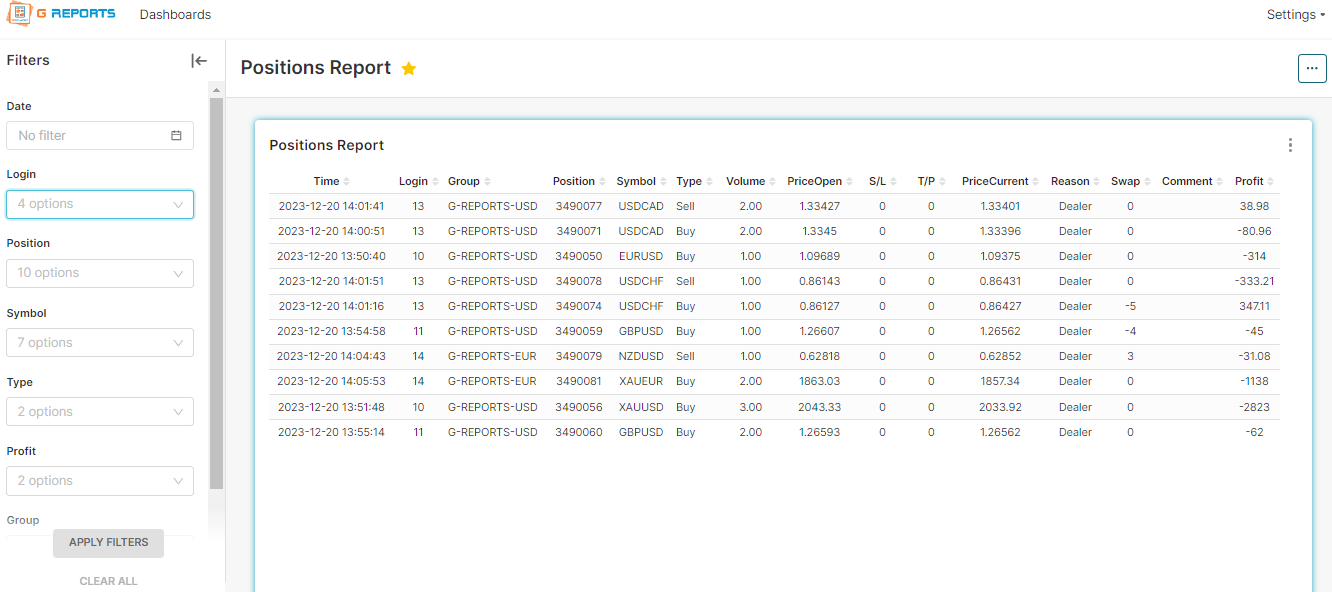Click Clear All filters link
This screenshot has height=592, width=1332.
(x=108, y=581)
